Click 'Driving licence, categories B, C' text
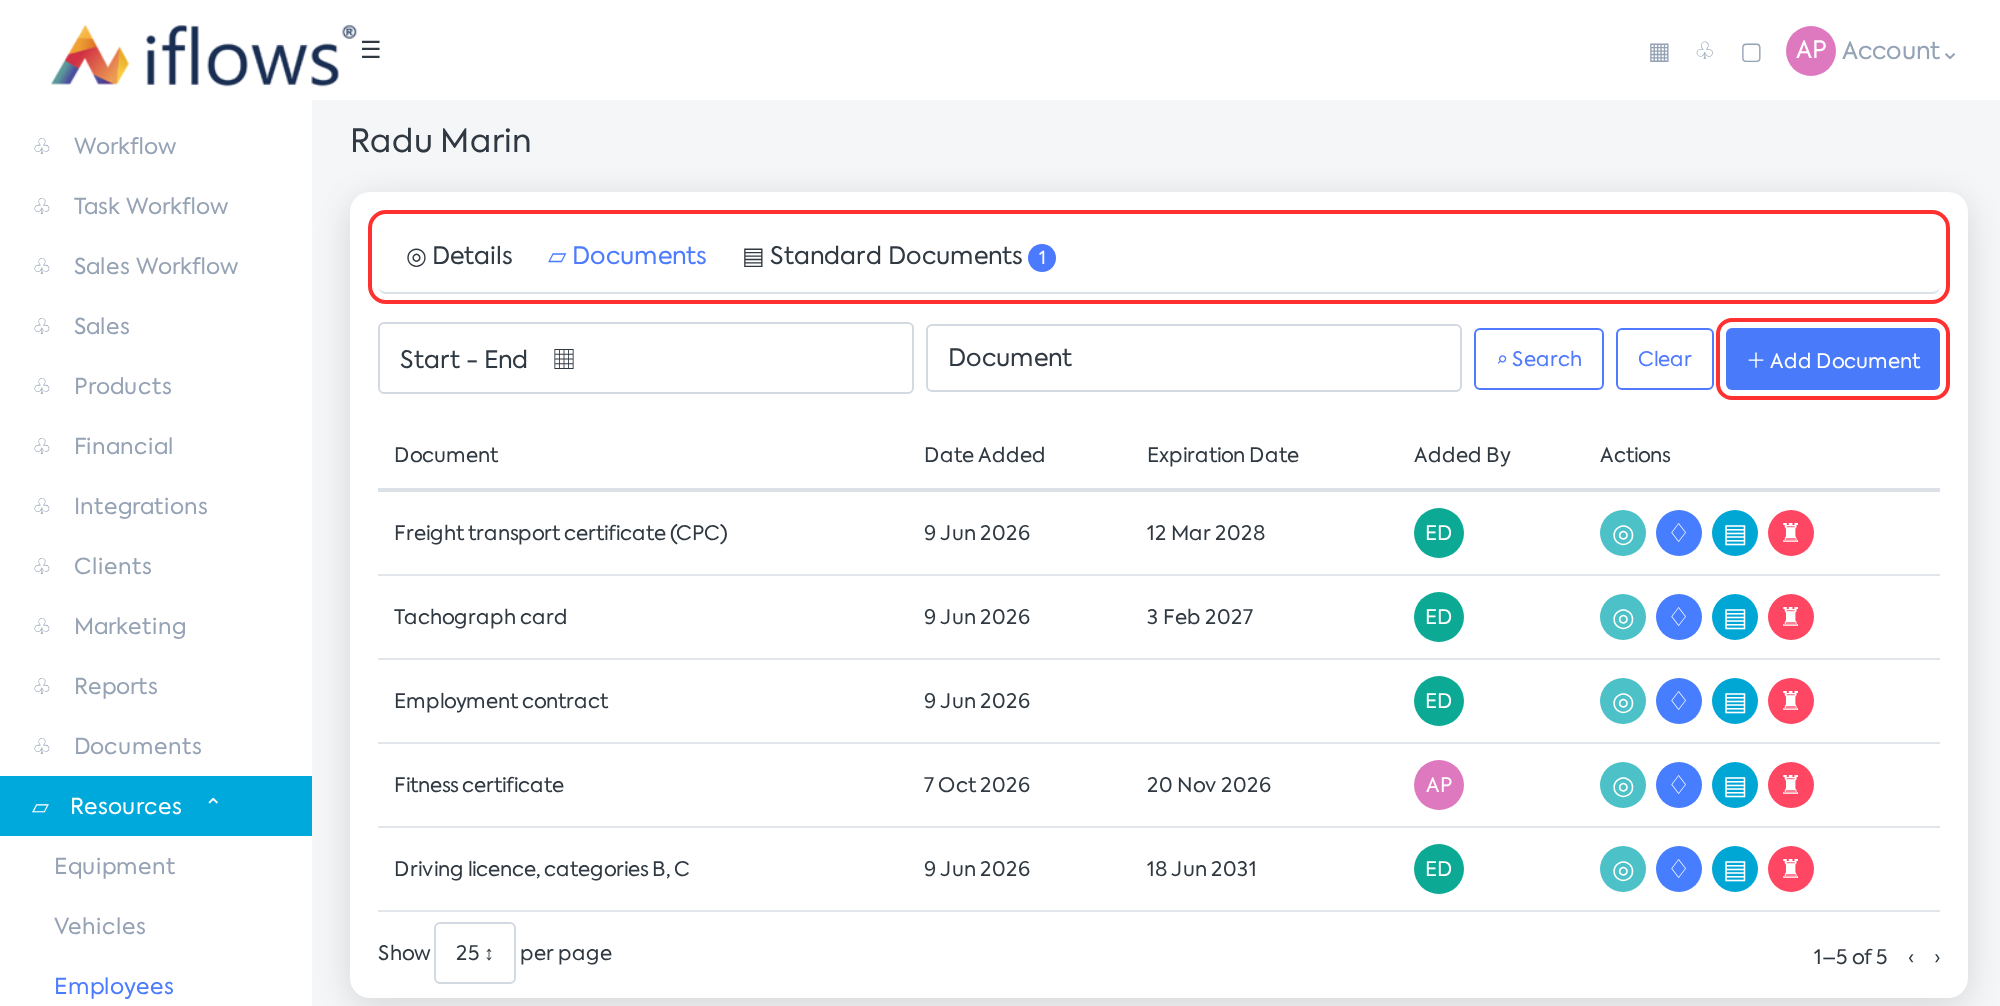This screenshot has height=1006, width=2000. tap(541, 869)
